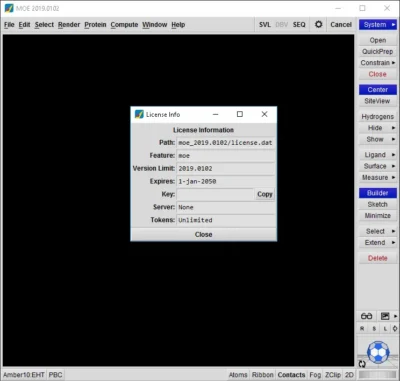400x381 pixels.
Task: Close the License Info dialog via Close button
Action: coord(203,234)
